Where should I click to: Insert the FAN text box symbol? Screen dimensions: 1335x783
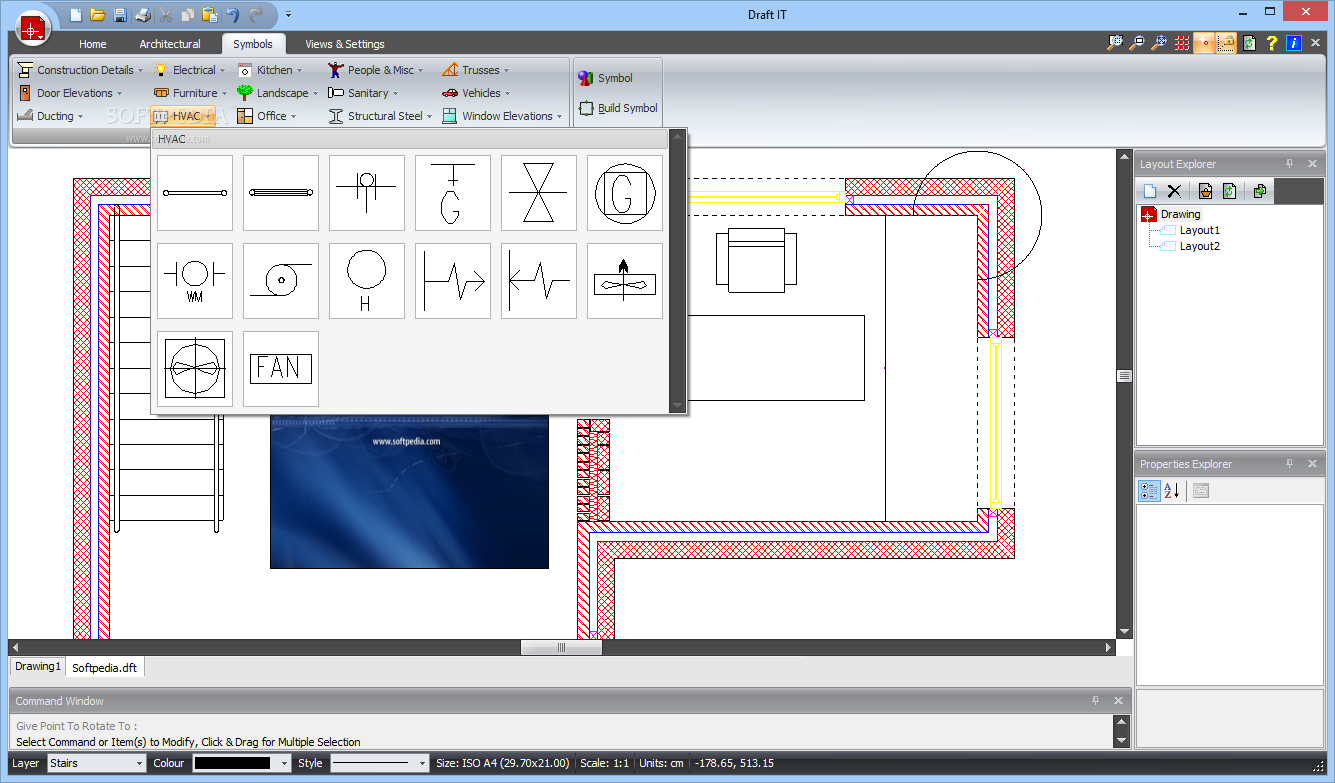[281, 369]
